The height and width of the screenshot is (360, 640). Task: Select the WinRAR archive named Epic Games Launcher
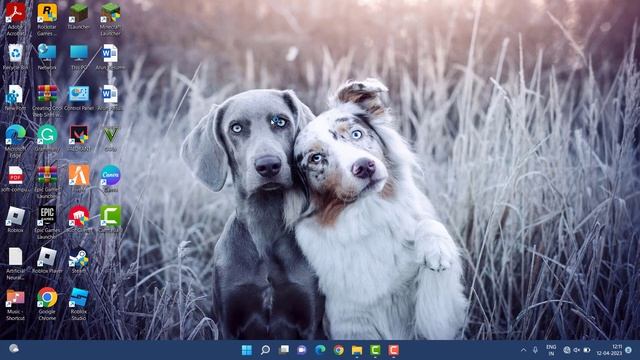pyautogui.click(x=47, y=182)
